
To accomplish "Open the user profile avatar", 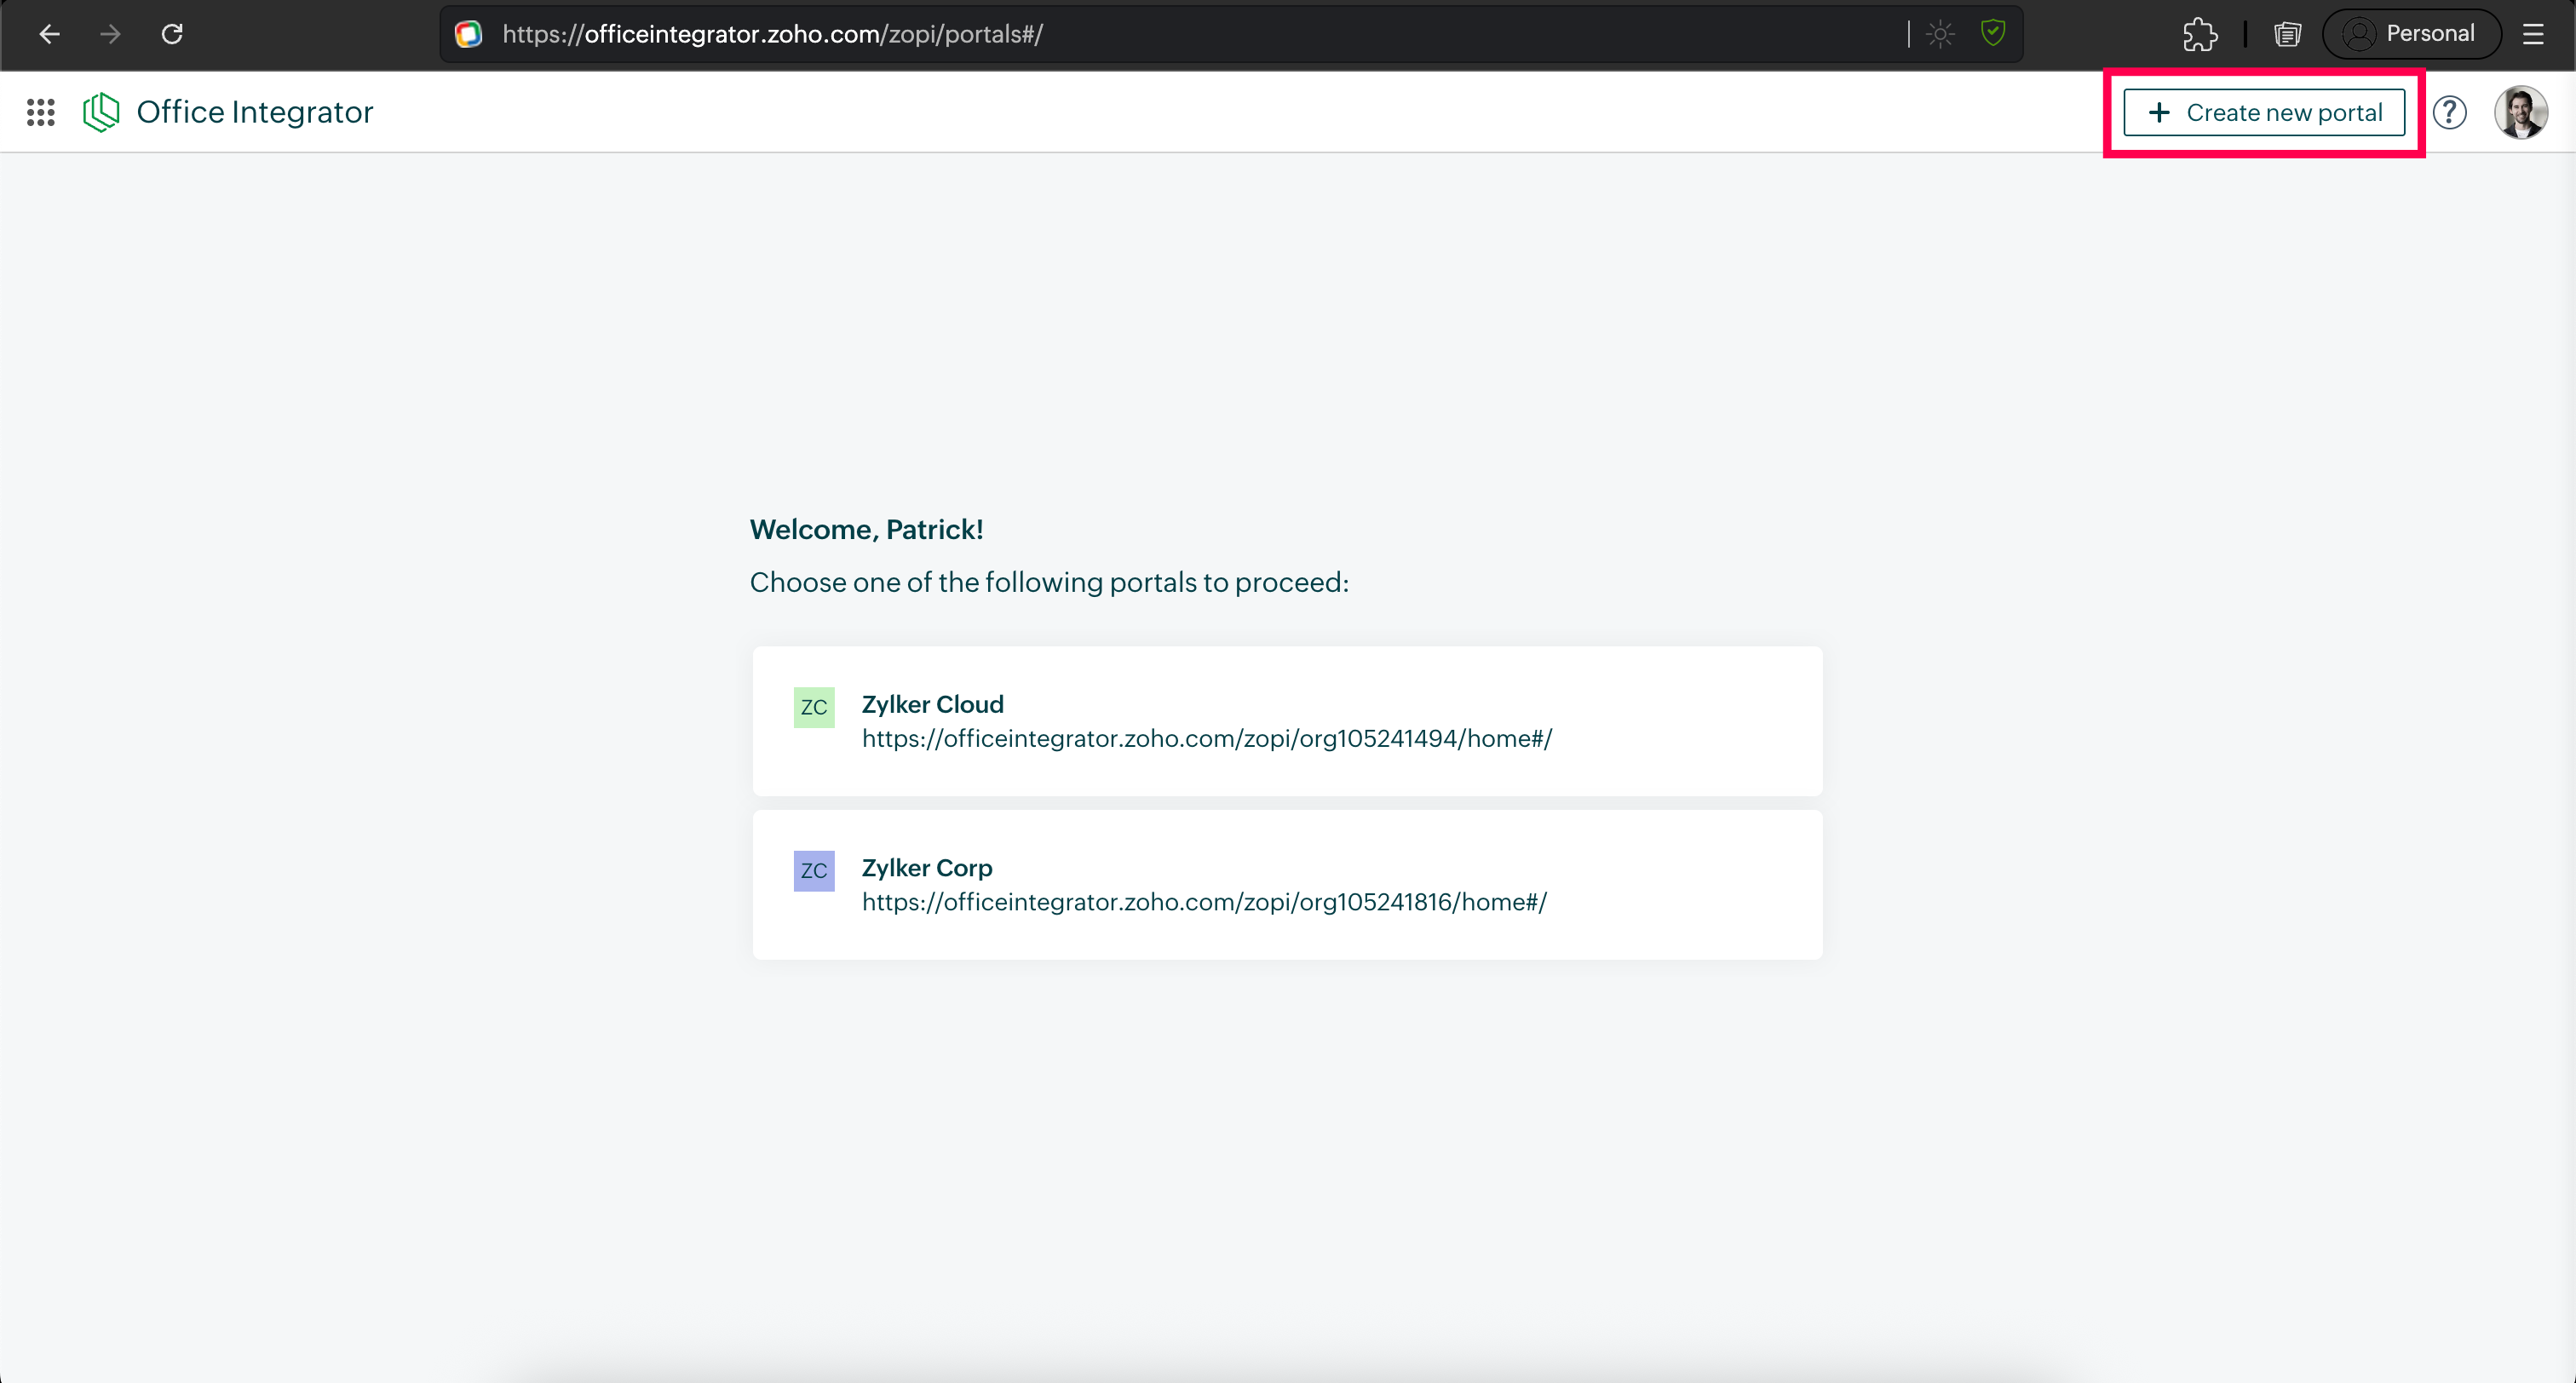I will click(2519, 112).
